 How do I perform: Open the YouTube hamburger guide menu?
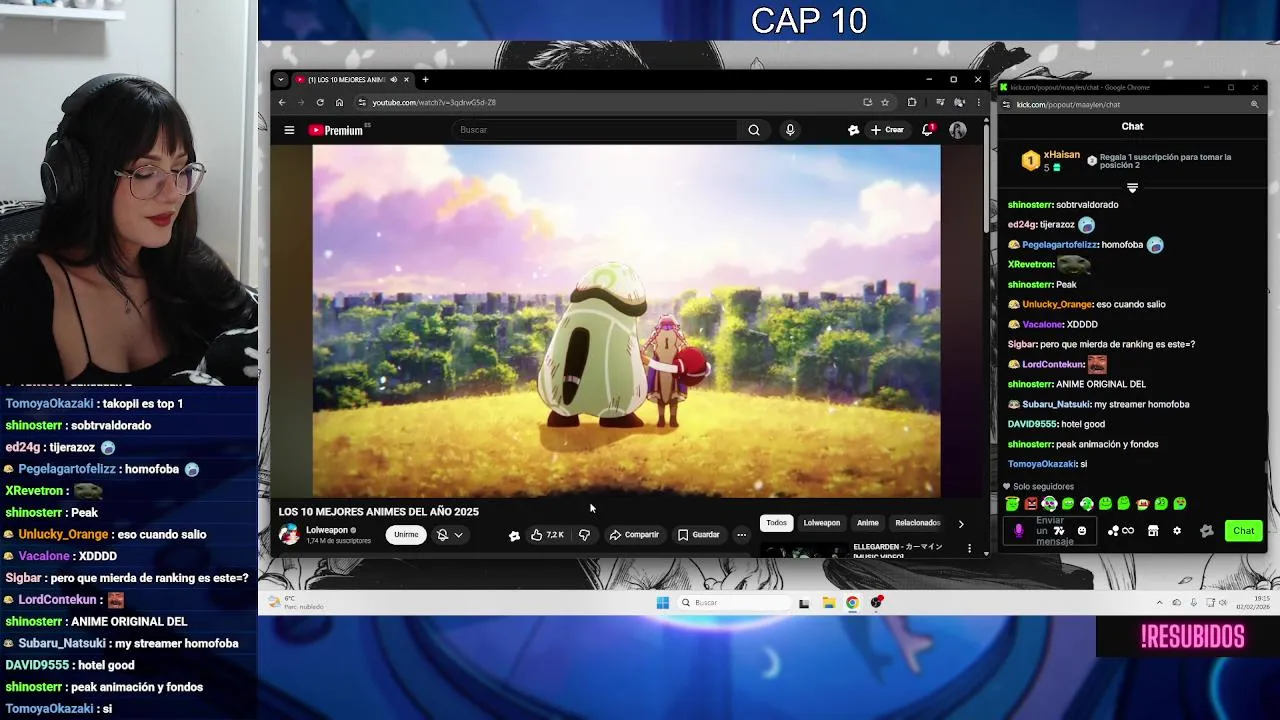[289, 130]
